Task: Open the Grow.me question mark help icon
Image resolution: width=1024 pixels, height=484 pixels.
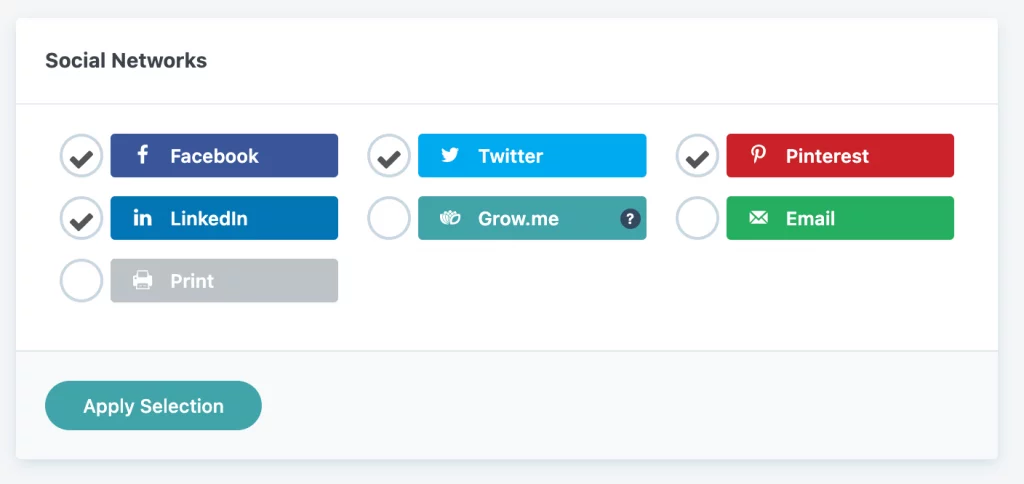Action: (630, 218)
